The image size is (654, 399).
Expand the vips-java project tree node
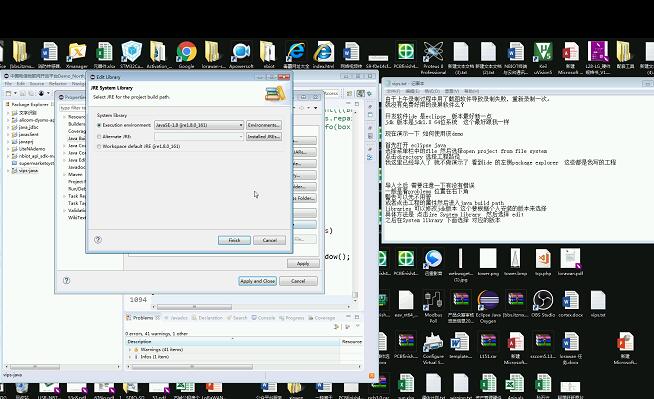(8, 171)
